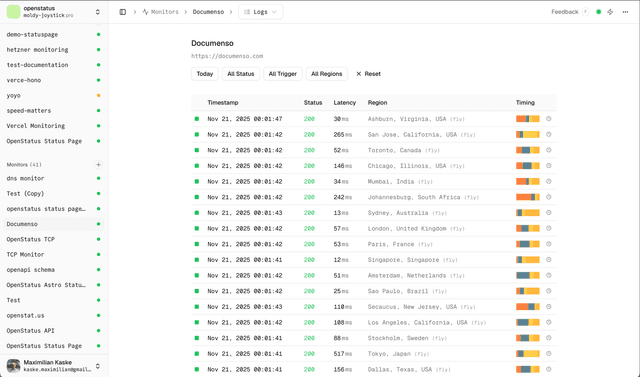640x377 pixels.
Task: Click timing bar for Amsterdam row
Action: 528,275
